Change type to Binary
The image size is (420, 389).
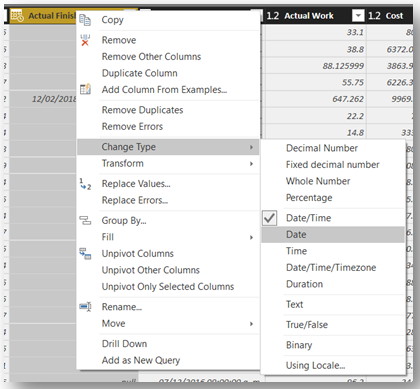(333, 345)
